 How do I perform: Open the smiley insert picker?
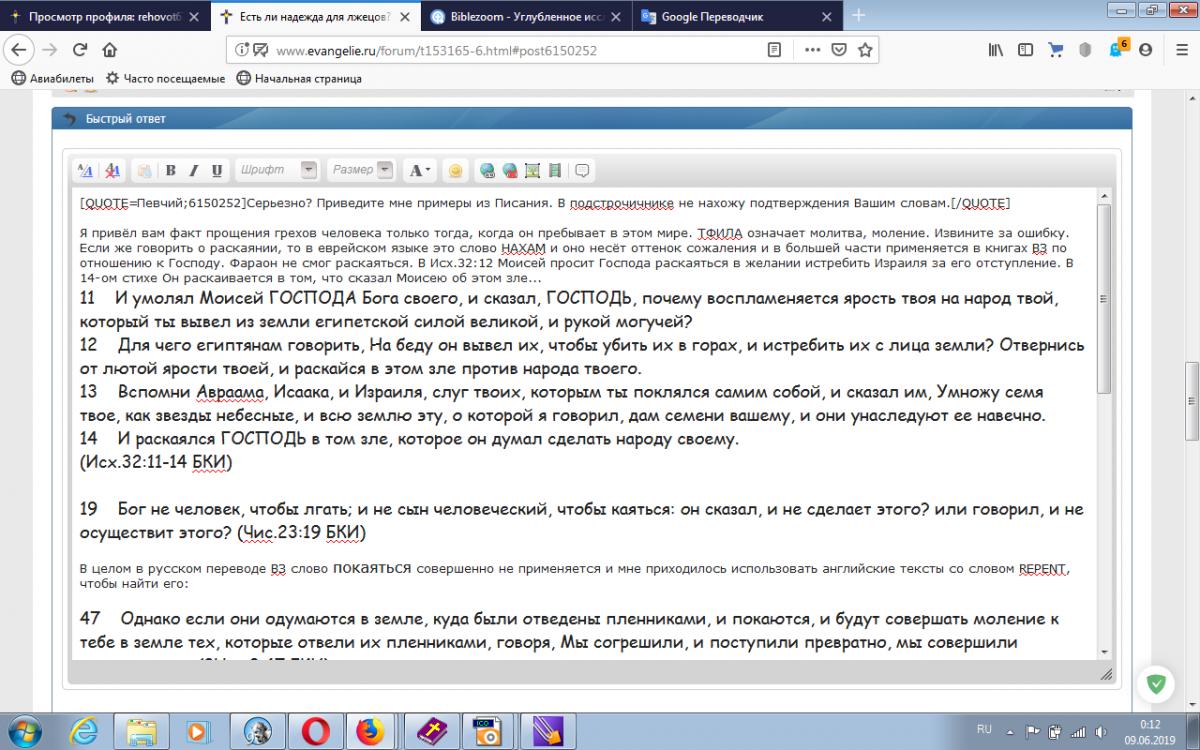(x=455, y=170)
